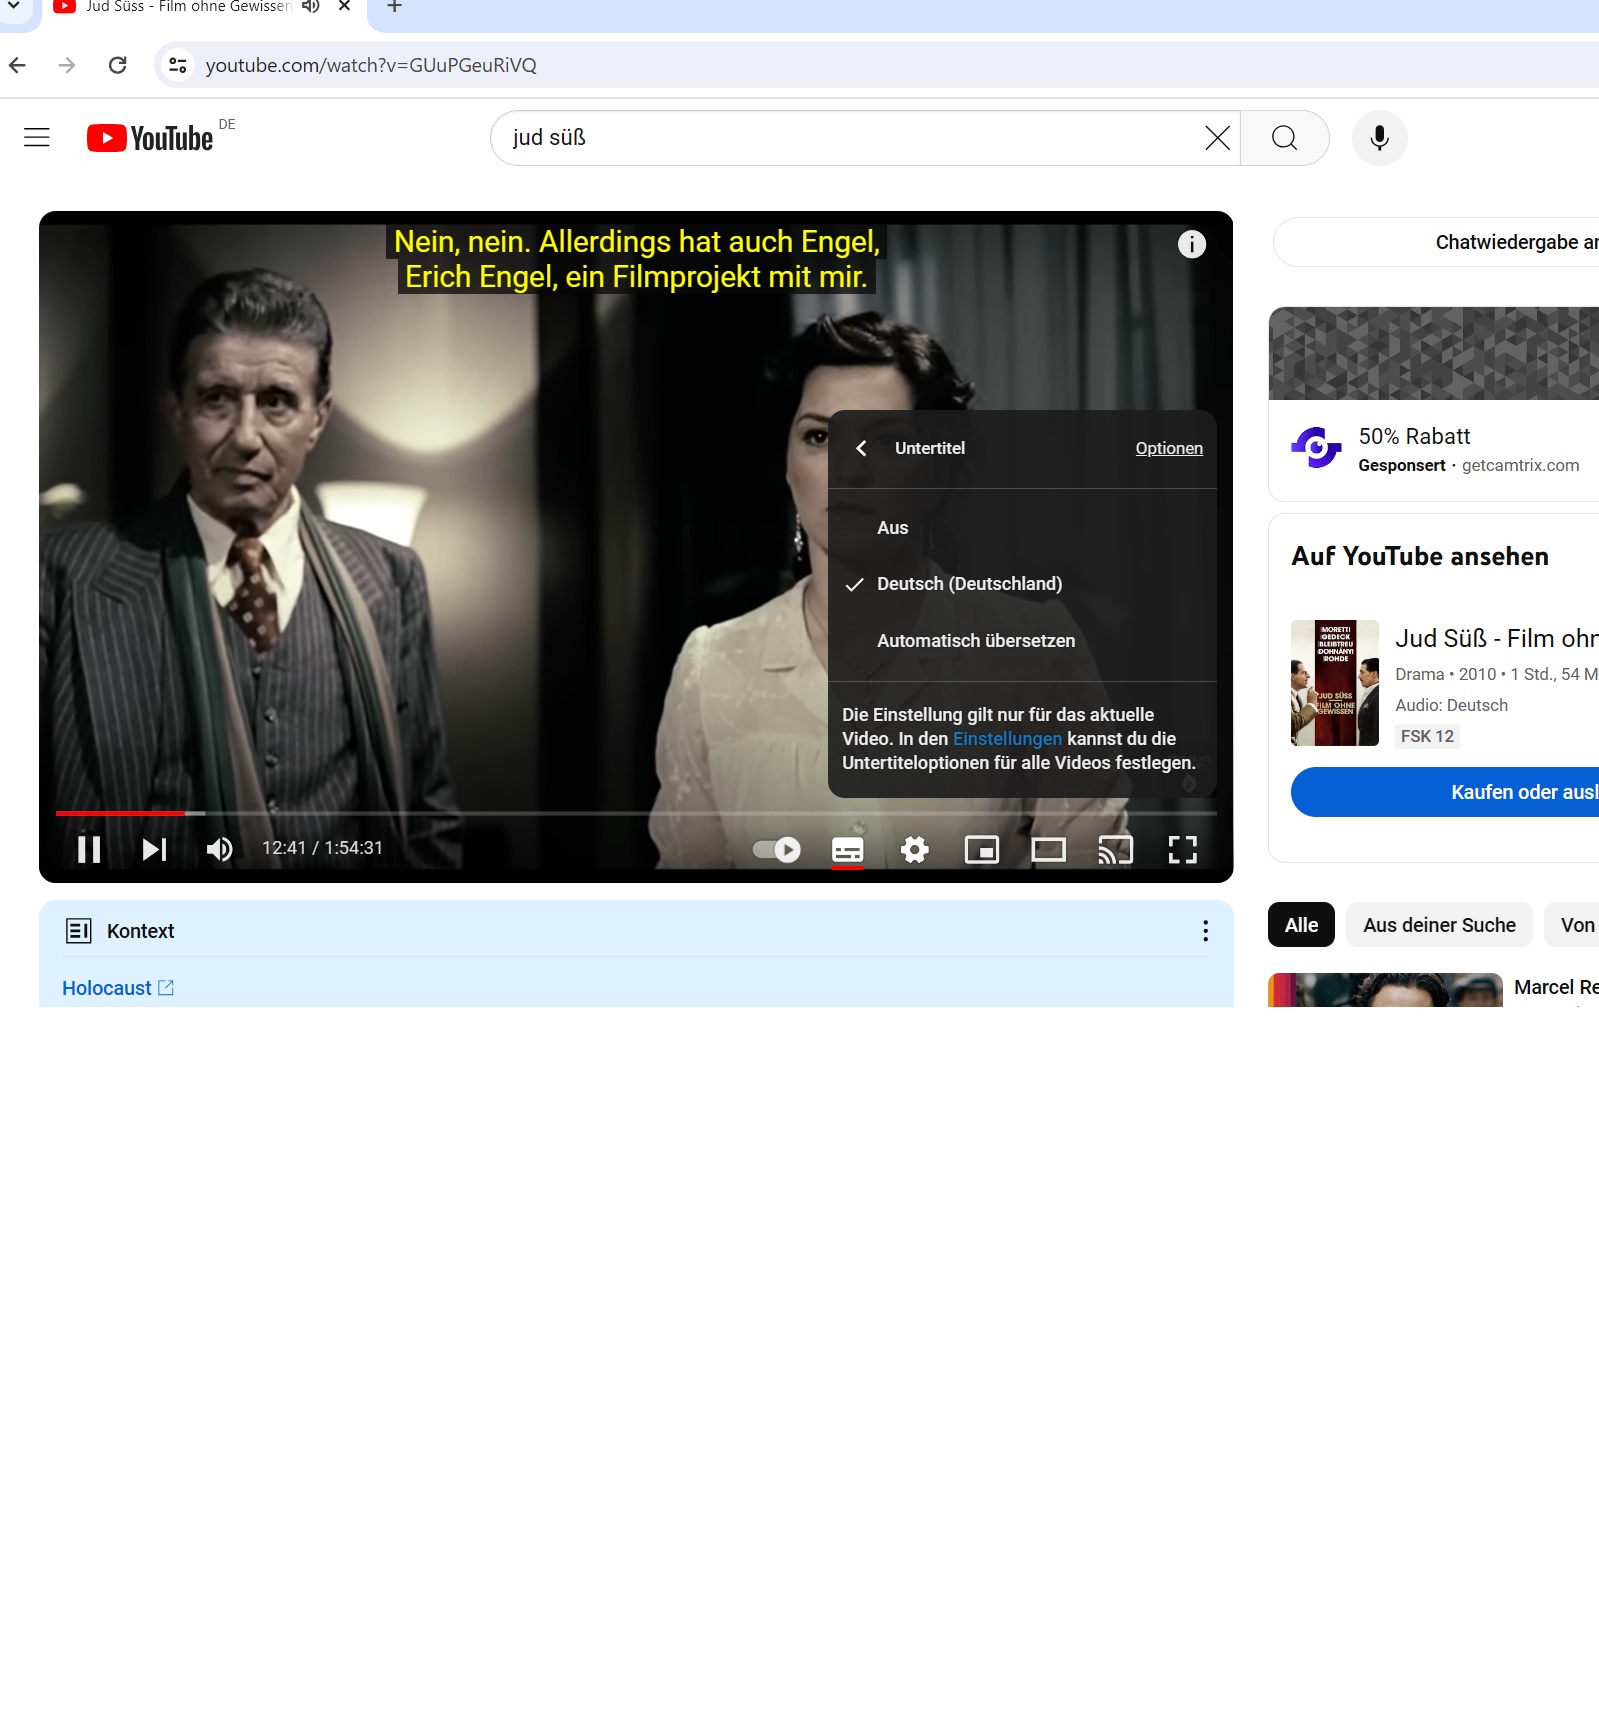This screenshot has width=1599, height=1728.
Task: Navigate back in browser
Action: (18, 65)
